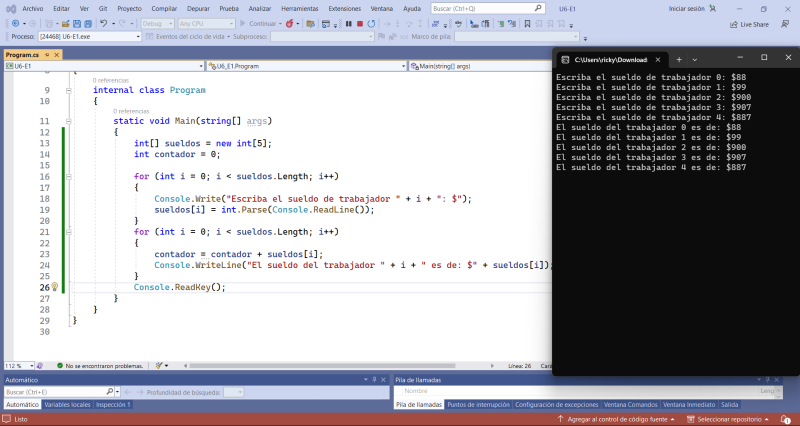
Task: Click the Restart debugging icon
Action: [372, 23]
